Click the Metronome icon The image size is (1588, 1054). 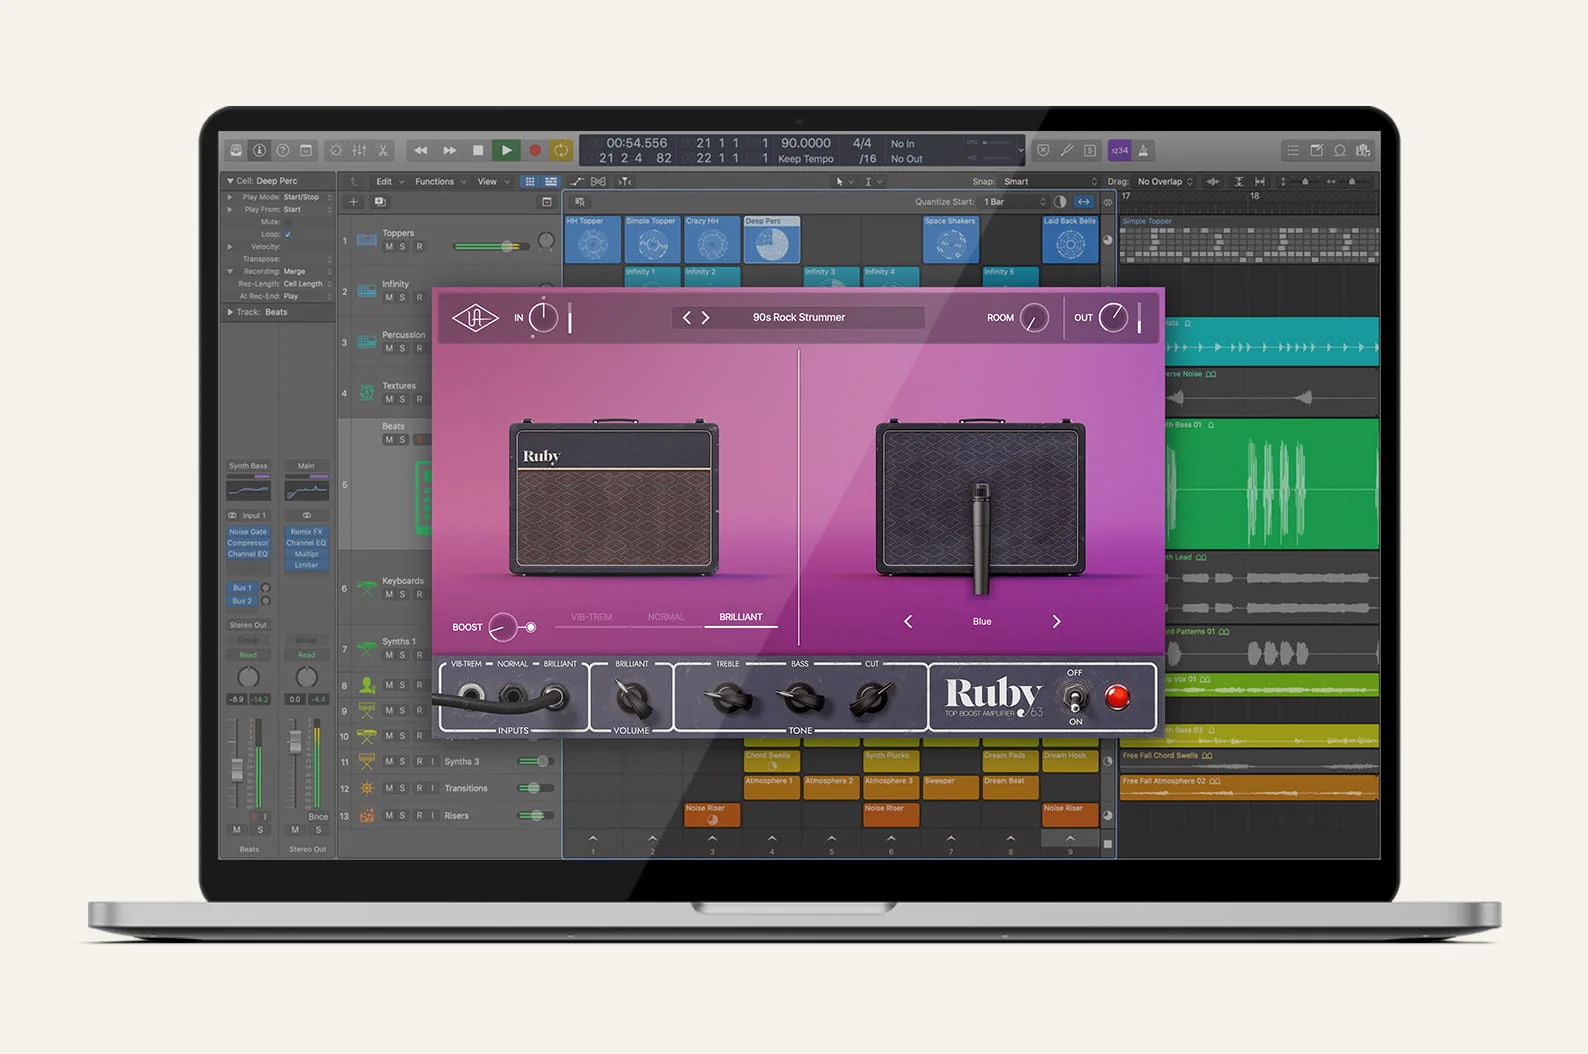[x=1143, y=151]
